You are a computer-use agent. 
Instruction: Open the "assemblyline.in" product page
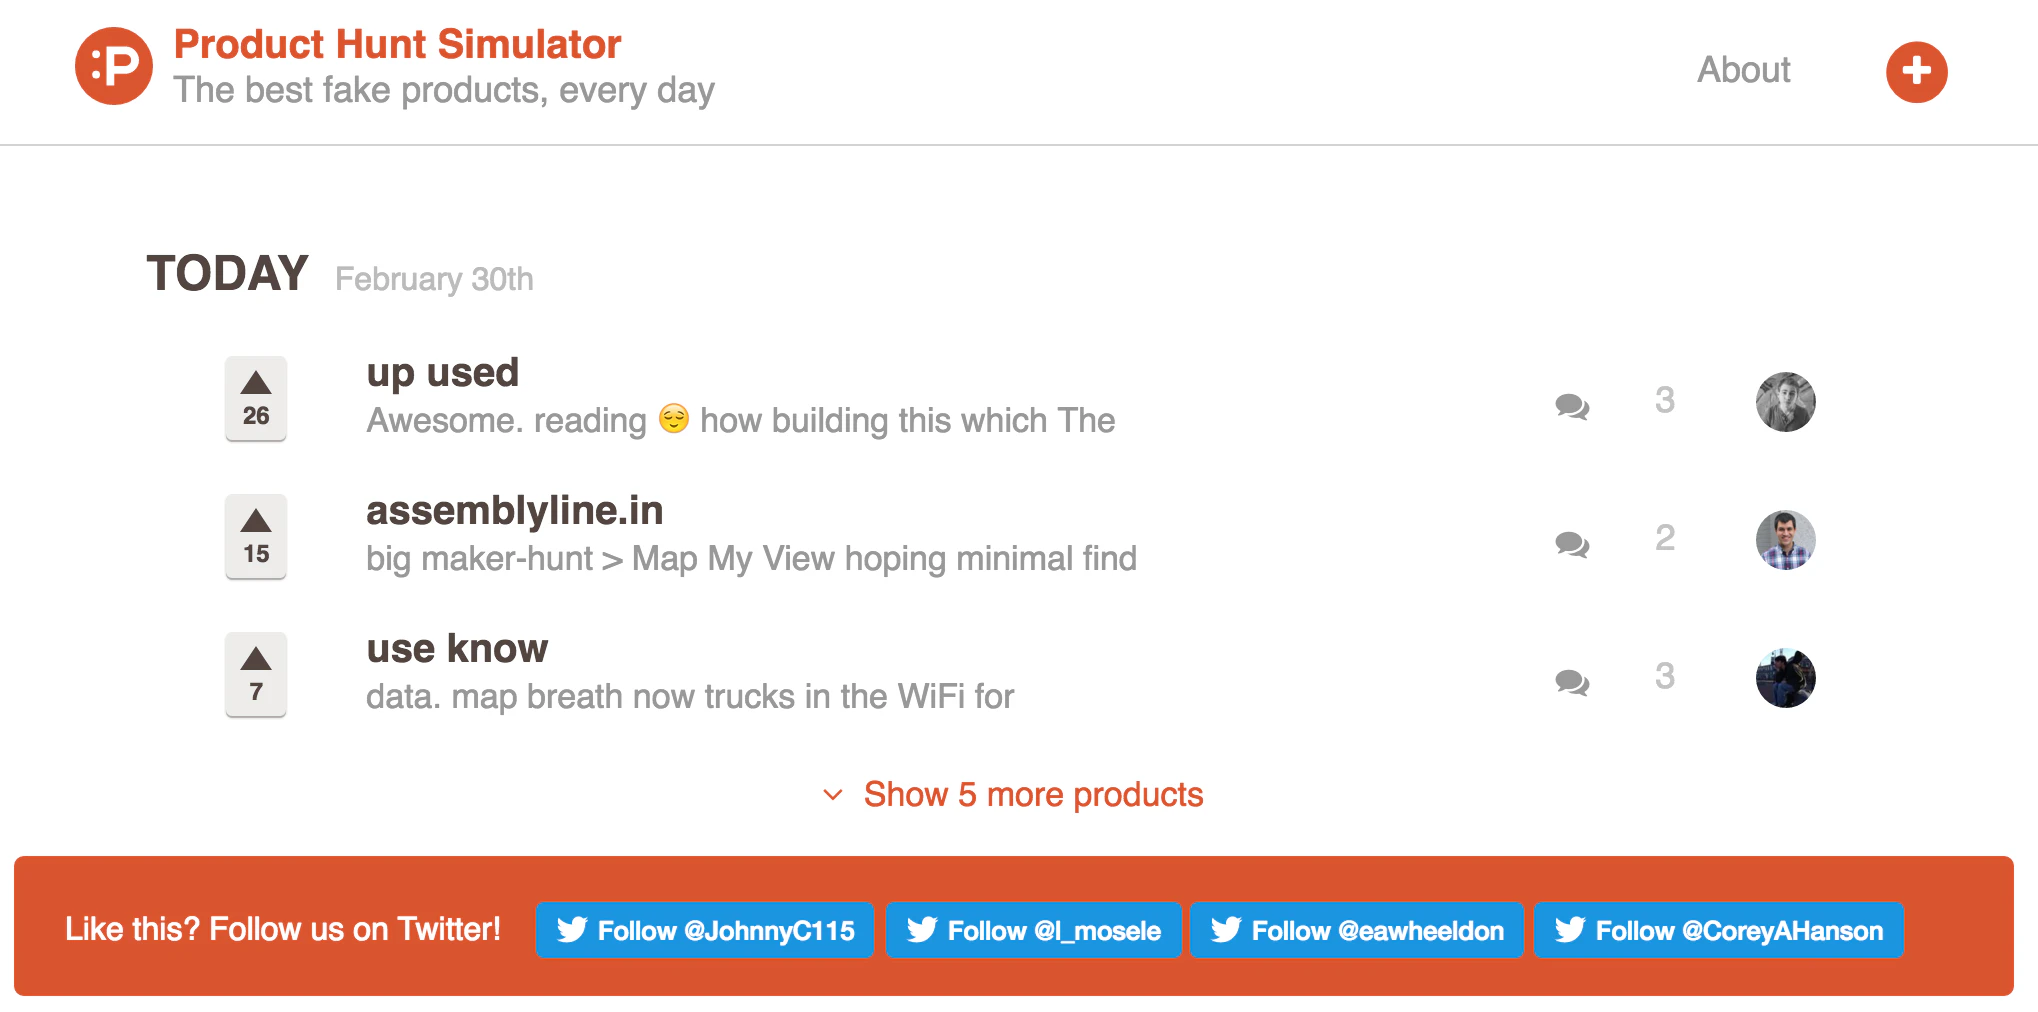[515, 510]
